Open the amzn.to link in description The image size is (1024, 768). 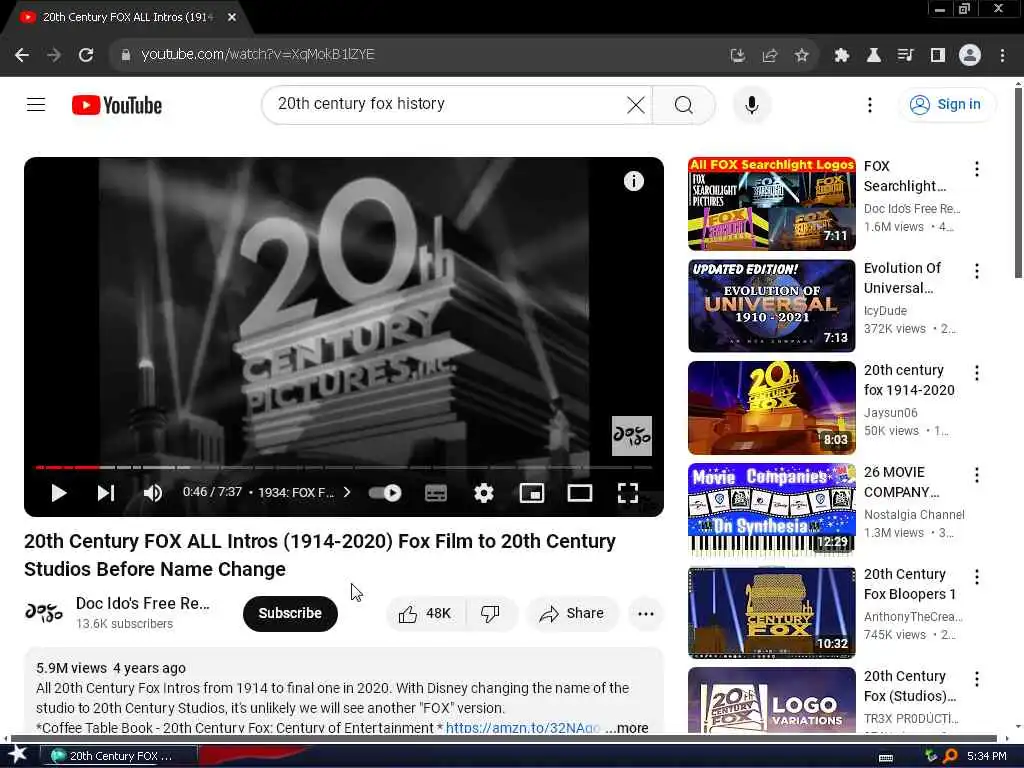click(522, 728)
